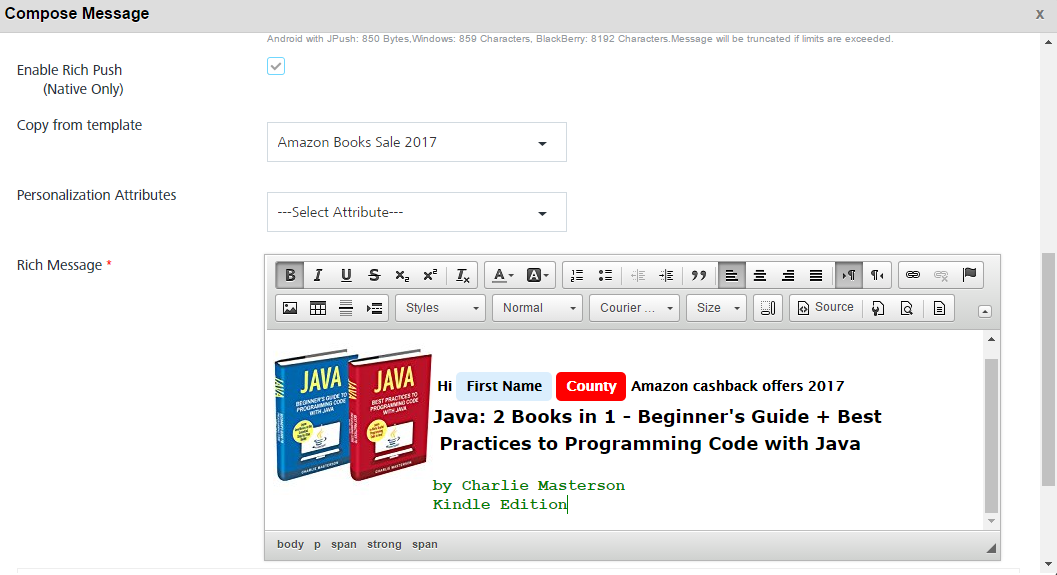Screen dimensions: 1057x575
Task: Click the Insert Table icon
Action: pyautogui.click(x=318, y=308)
